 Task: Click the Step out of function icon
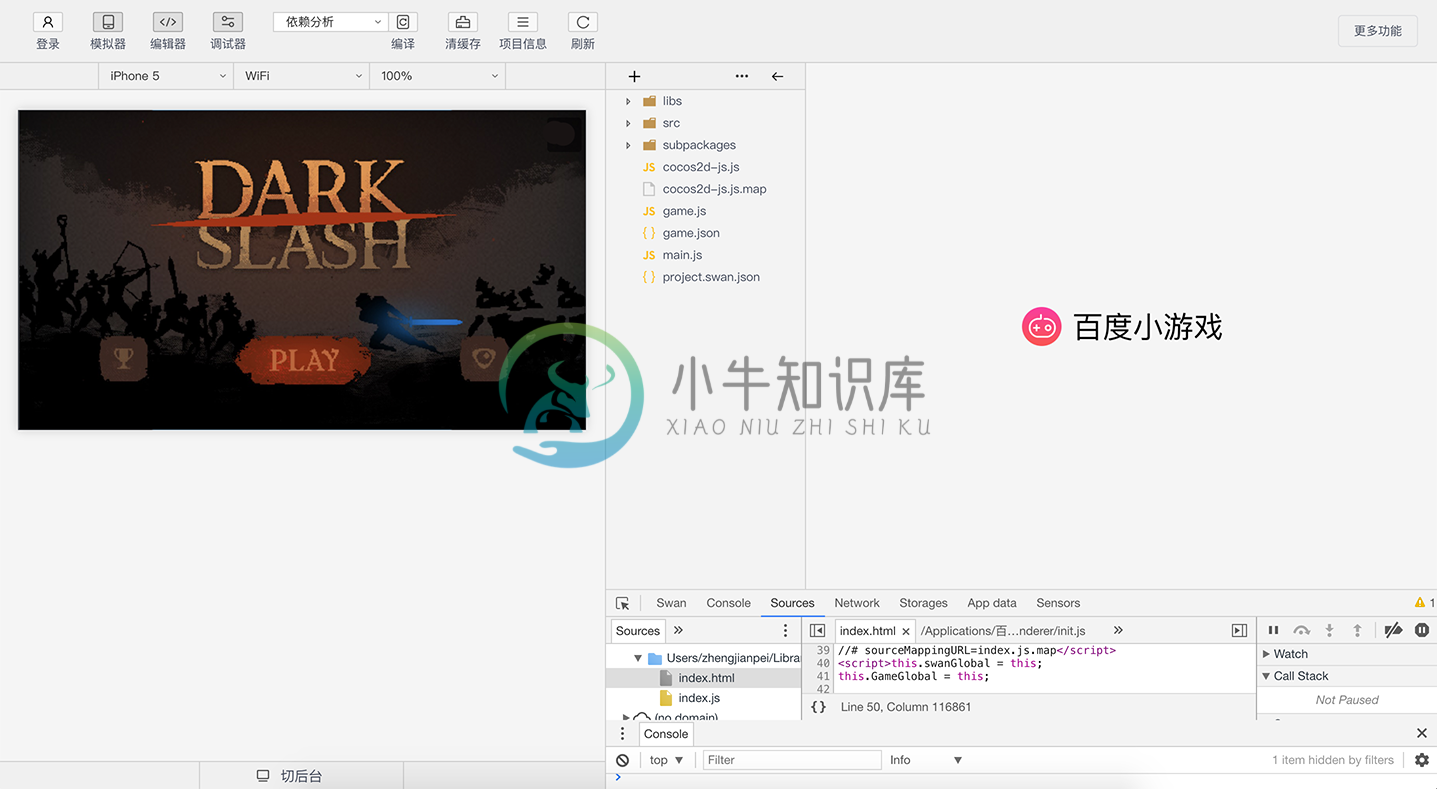(x=1357, y=630)
